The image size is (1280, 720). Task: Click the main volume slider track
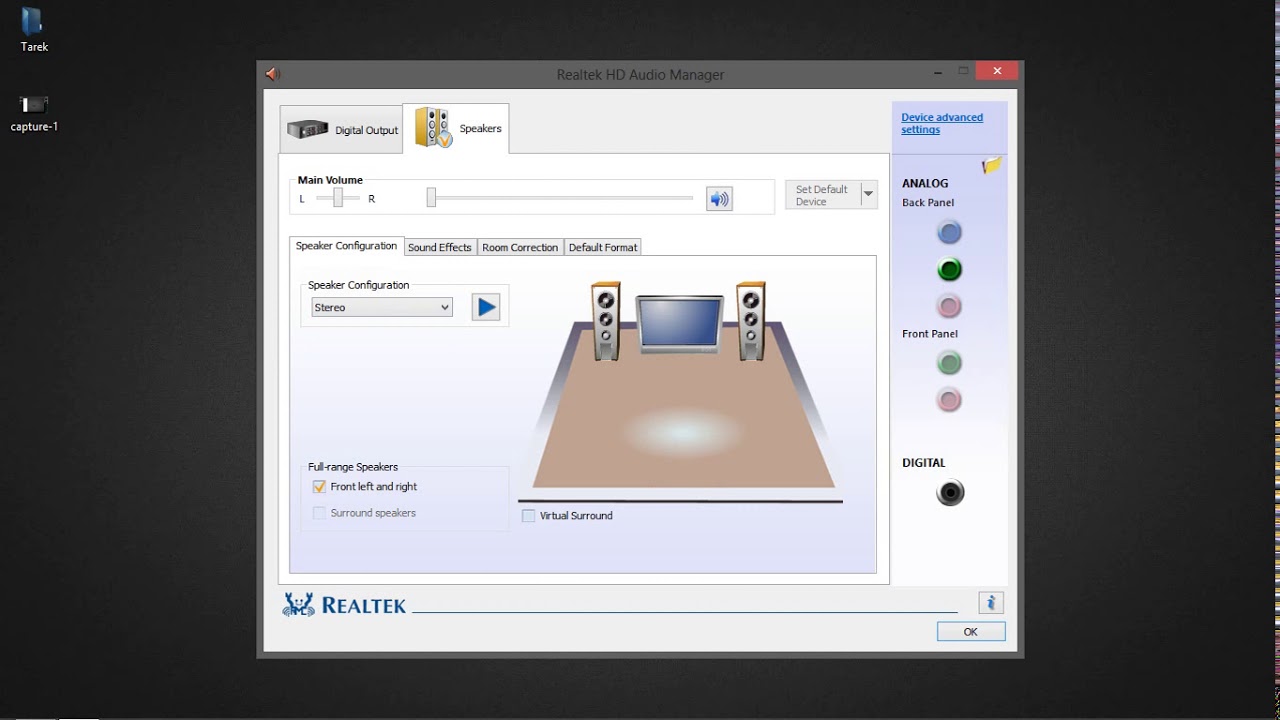click(x=560, y=198)
